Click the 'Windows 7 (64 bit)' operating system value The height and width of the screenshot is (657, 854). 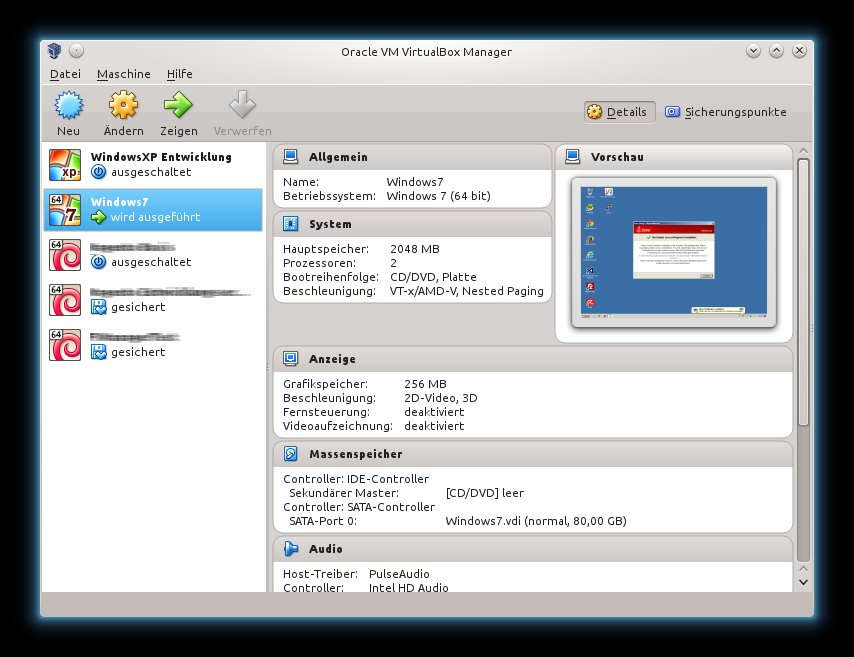438,196
